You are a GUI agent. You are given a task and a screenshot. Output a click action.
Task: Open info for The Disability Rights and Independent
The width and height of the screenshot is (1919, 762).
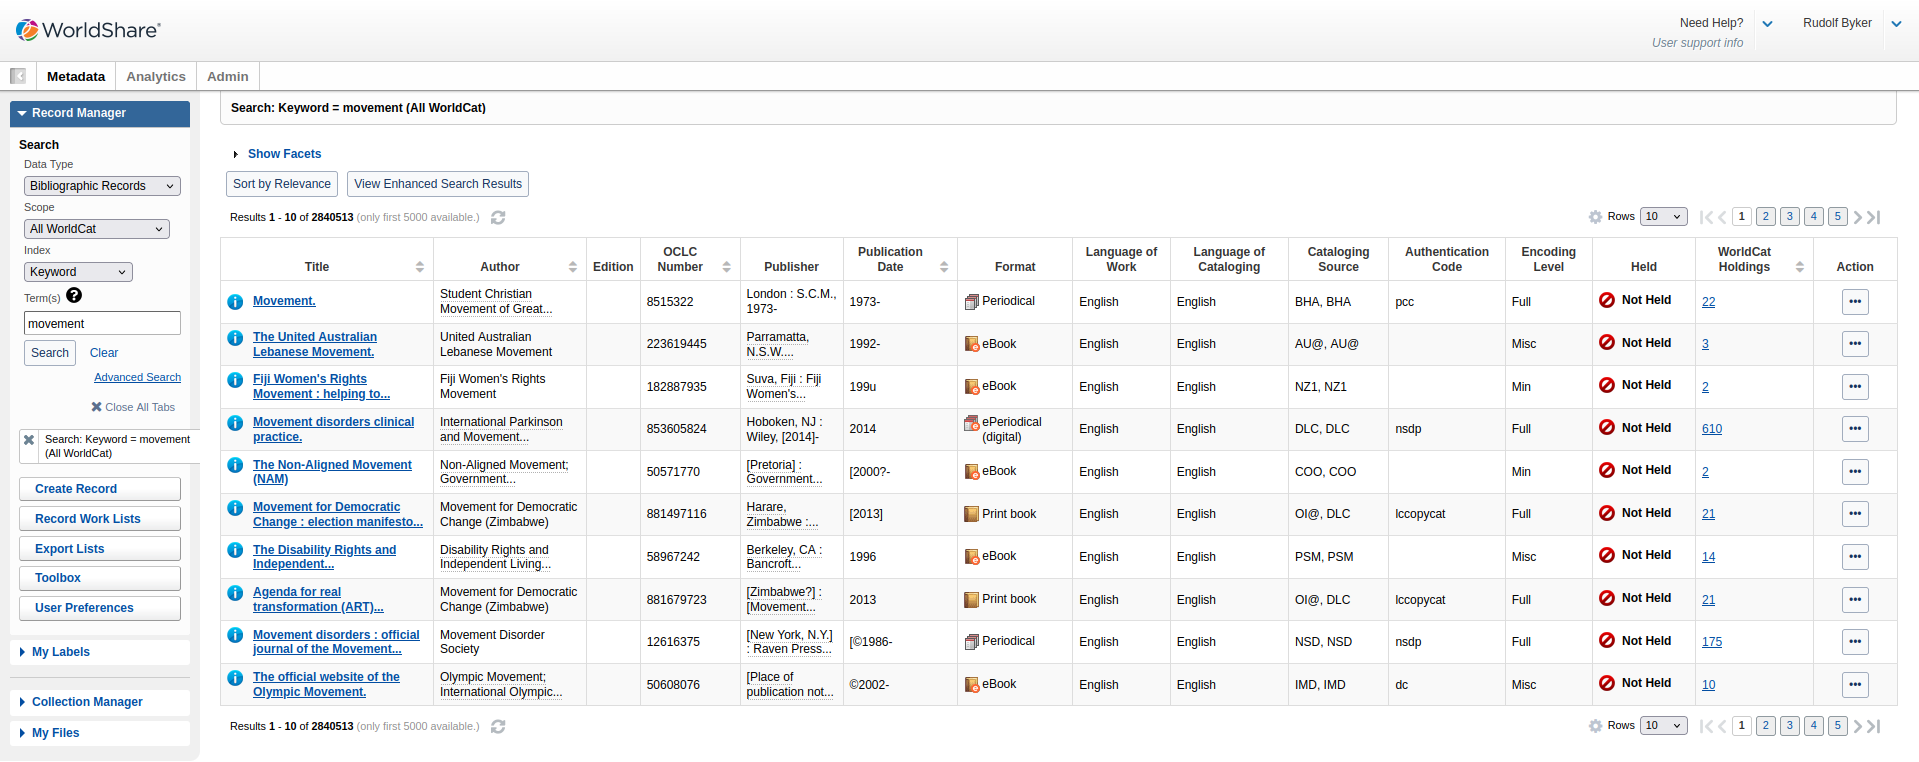pos(235,550)
